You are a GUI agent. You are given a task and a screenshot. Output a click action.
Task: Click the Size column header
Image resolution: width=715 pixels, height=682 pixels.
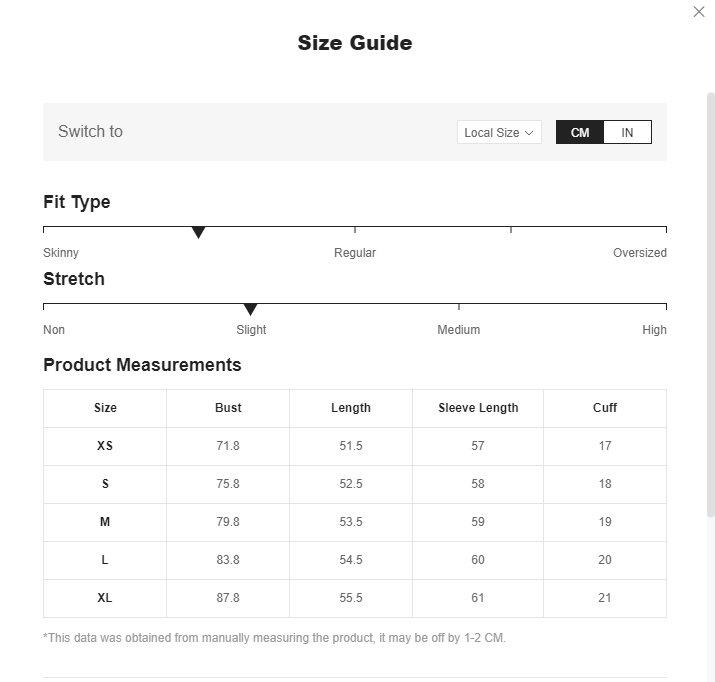105,408
